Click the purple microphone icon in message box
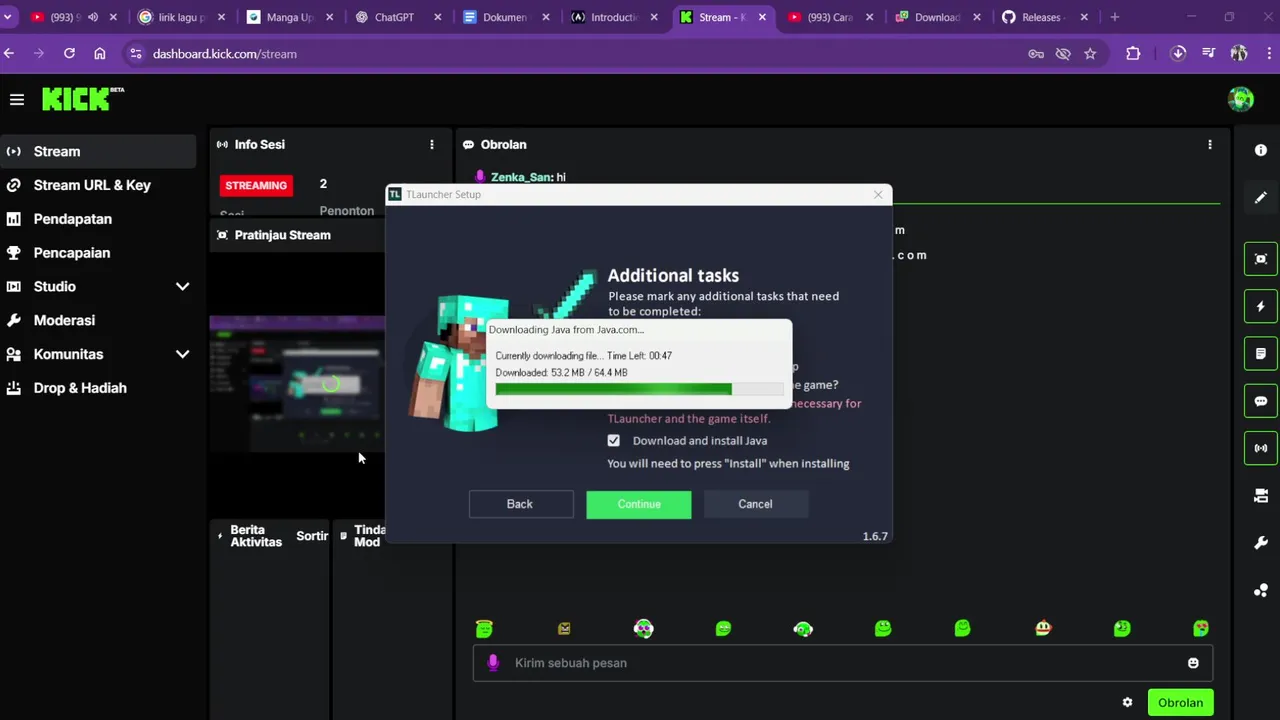The height and width of the screenshot is (720, 1280). coord(492,663)
